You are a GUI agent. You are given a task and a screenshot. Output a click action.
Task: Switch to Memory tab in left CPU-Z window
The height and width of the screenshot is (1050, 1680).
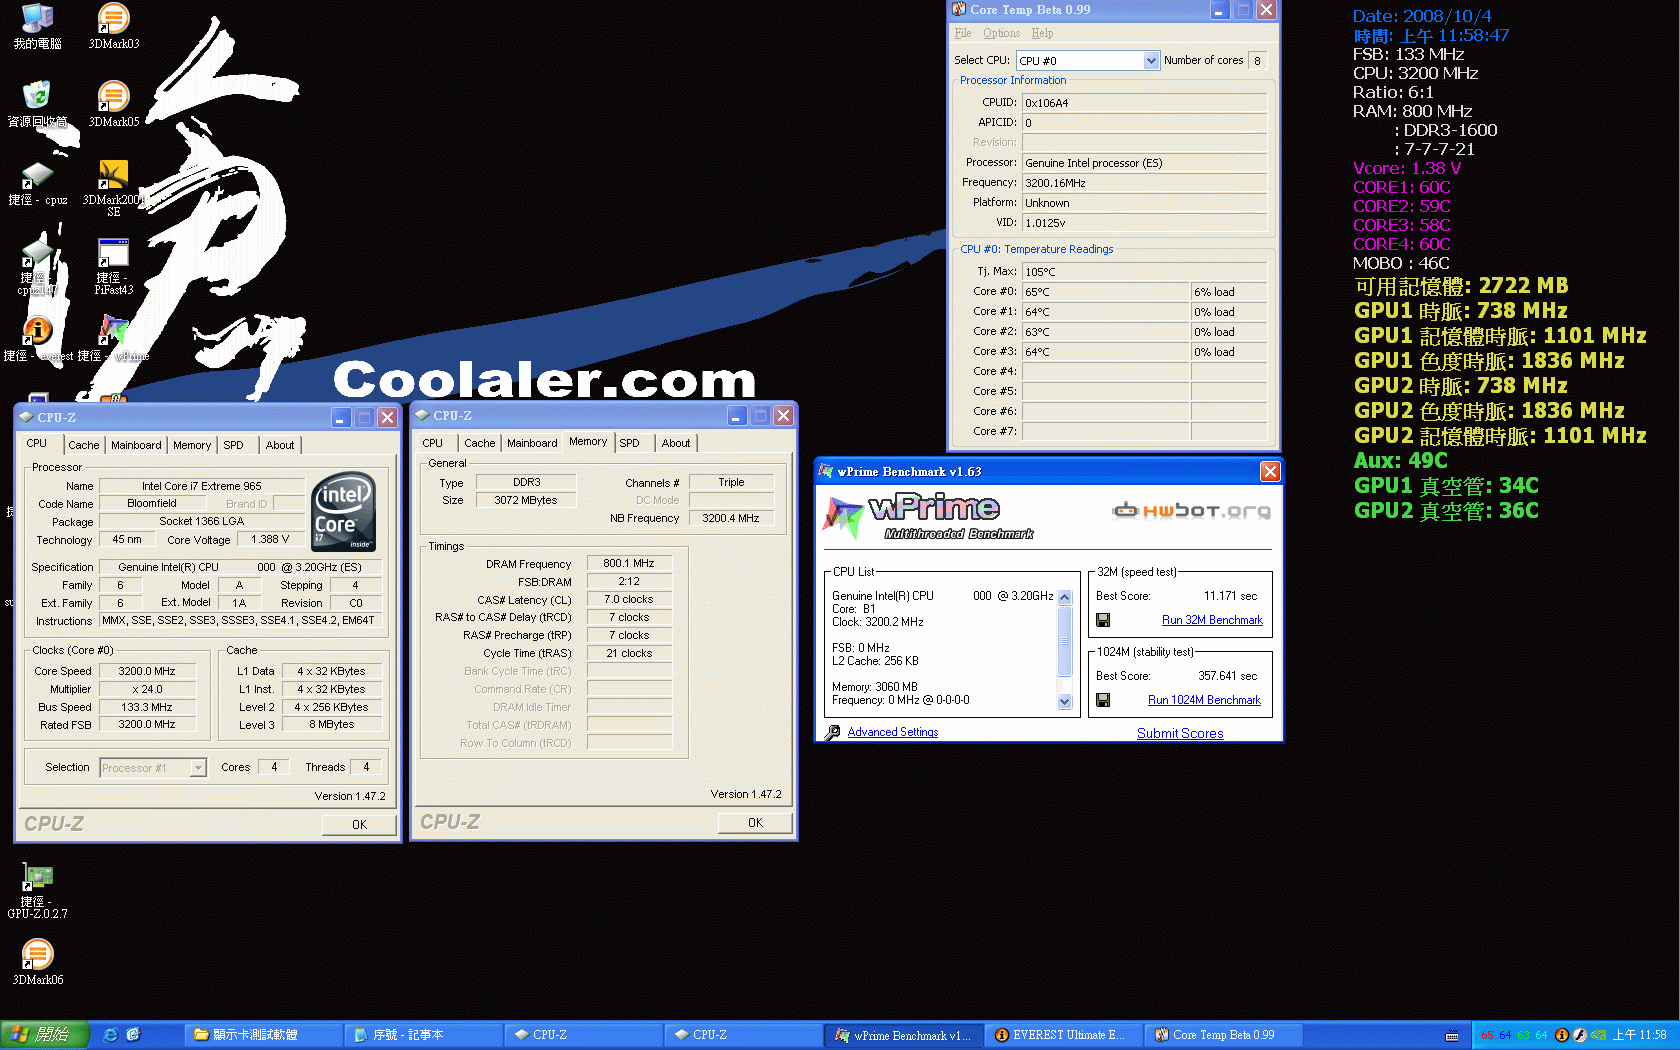(x=192, y=445)
